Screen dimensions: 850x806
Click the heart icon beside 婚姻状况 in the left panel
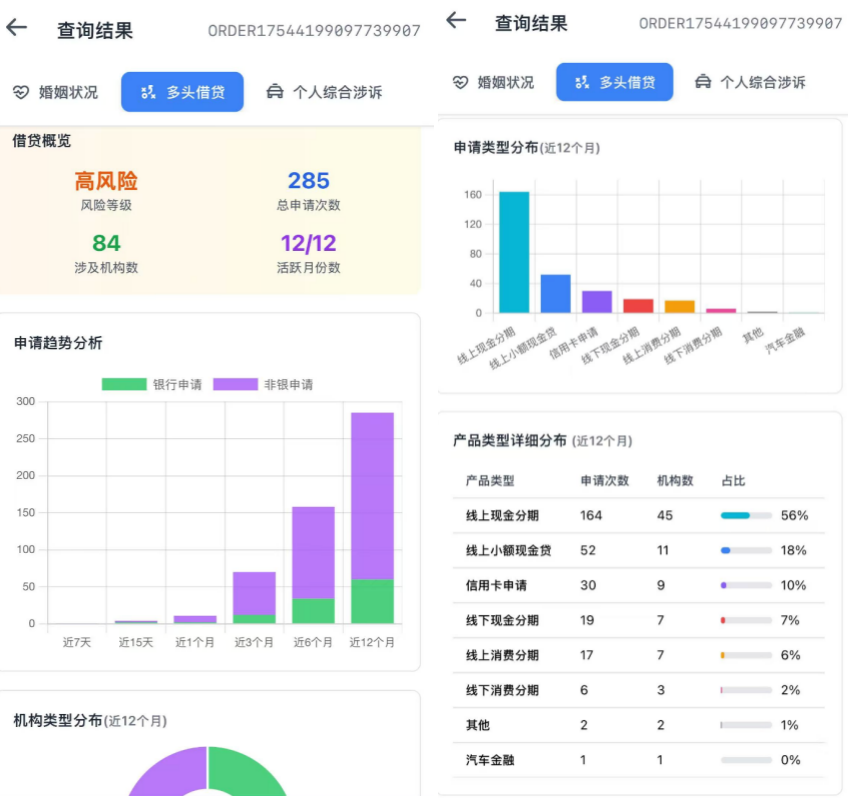coord(21,92)
